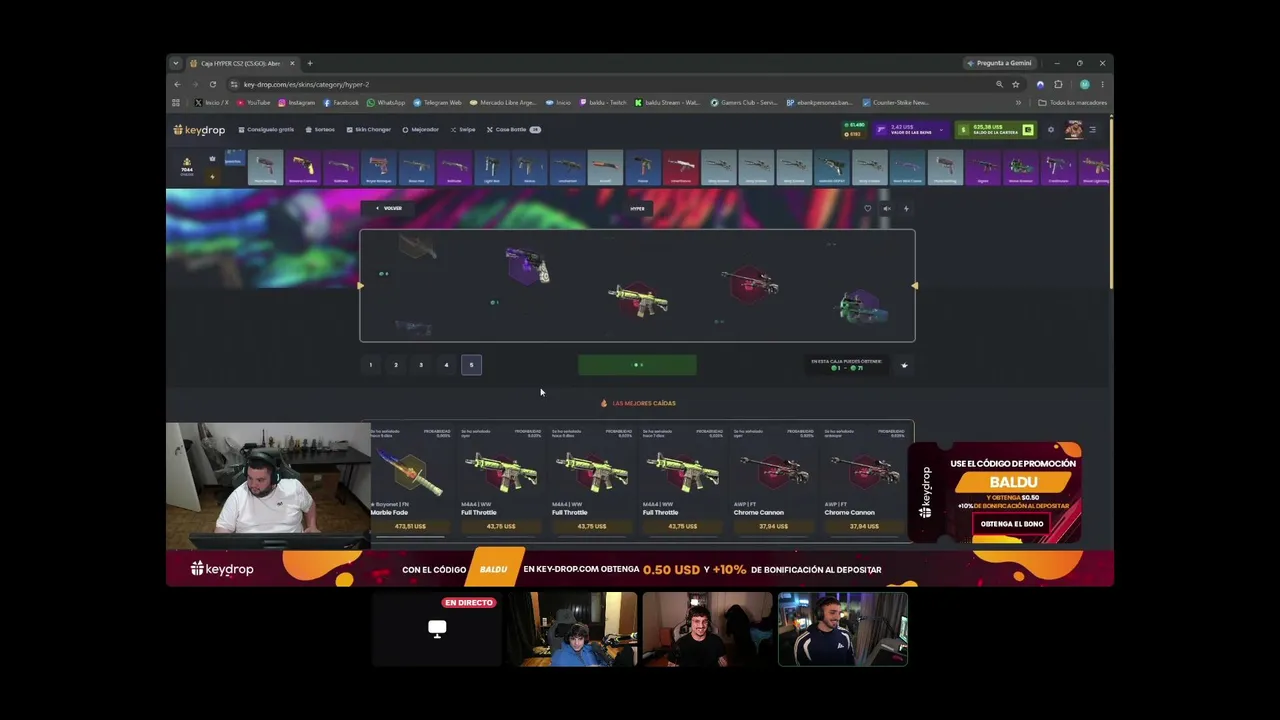The height and width of the screenshot is (720, 1280).
Task: Toggle fast opening lightning icon
Action: coord(906,209)
